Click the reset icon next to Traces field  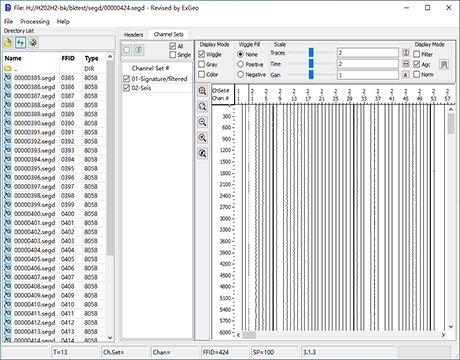pos(406,53)
